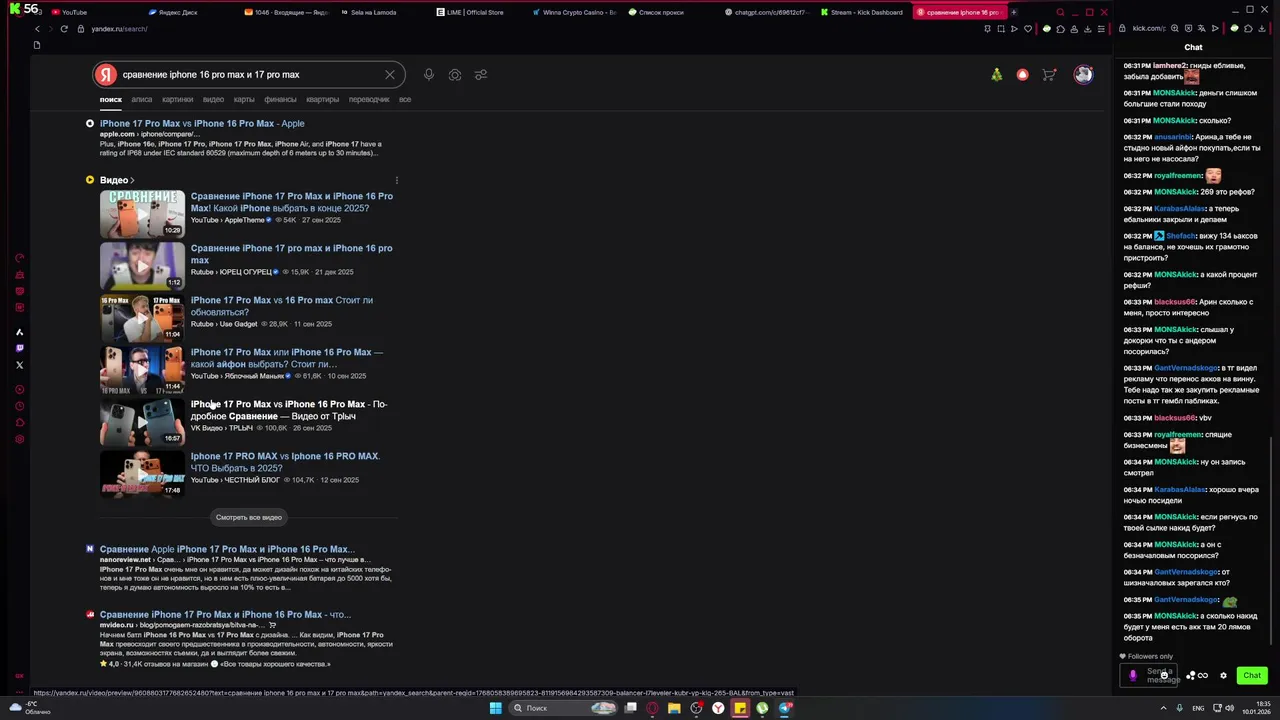
Task: Expand the Видео section header
Action: tap(116, 180)
